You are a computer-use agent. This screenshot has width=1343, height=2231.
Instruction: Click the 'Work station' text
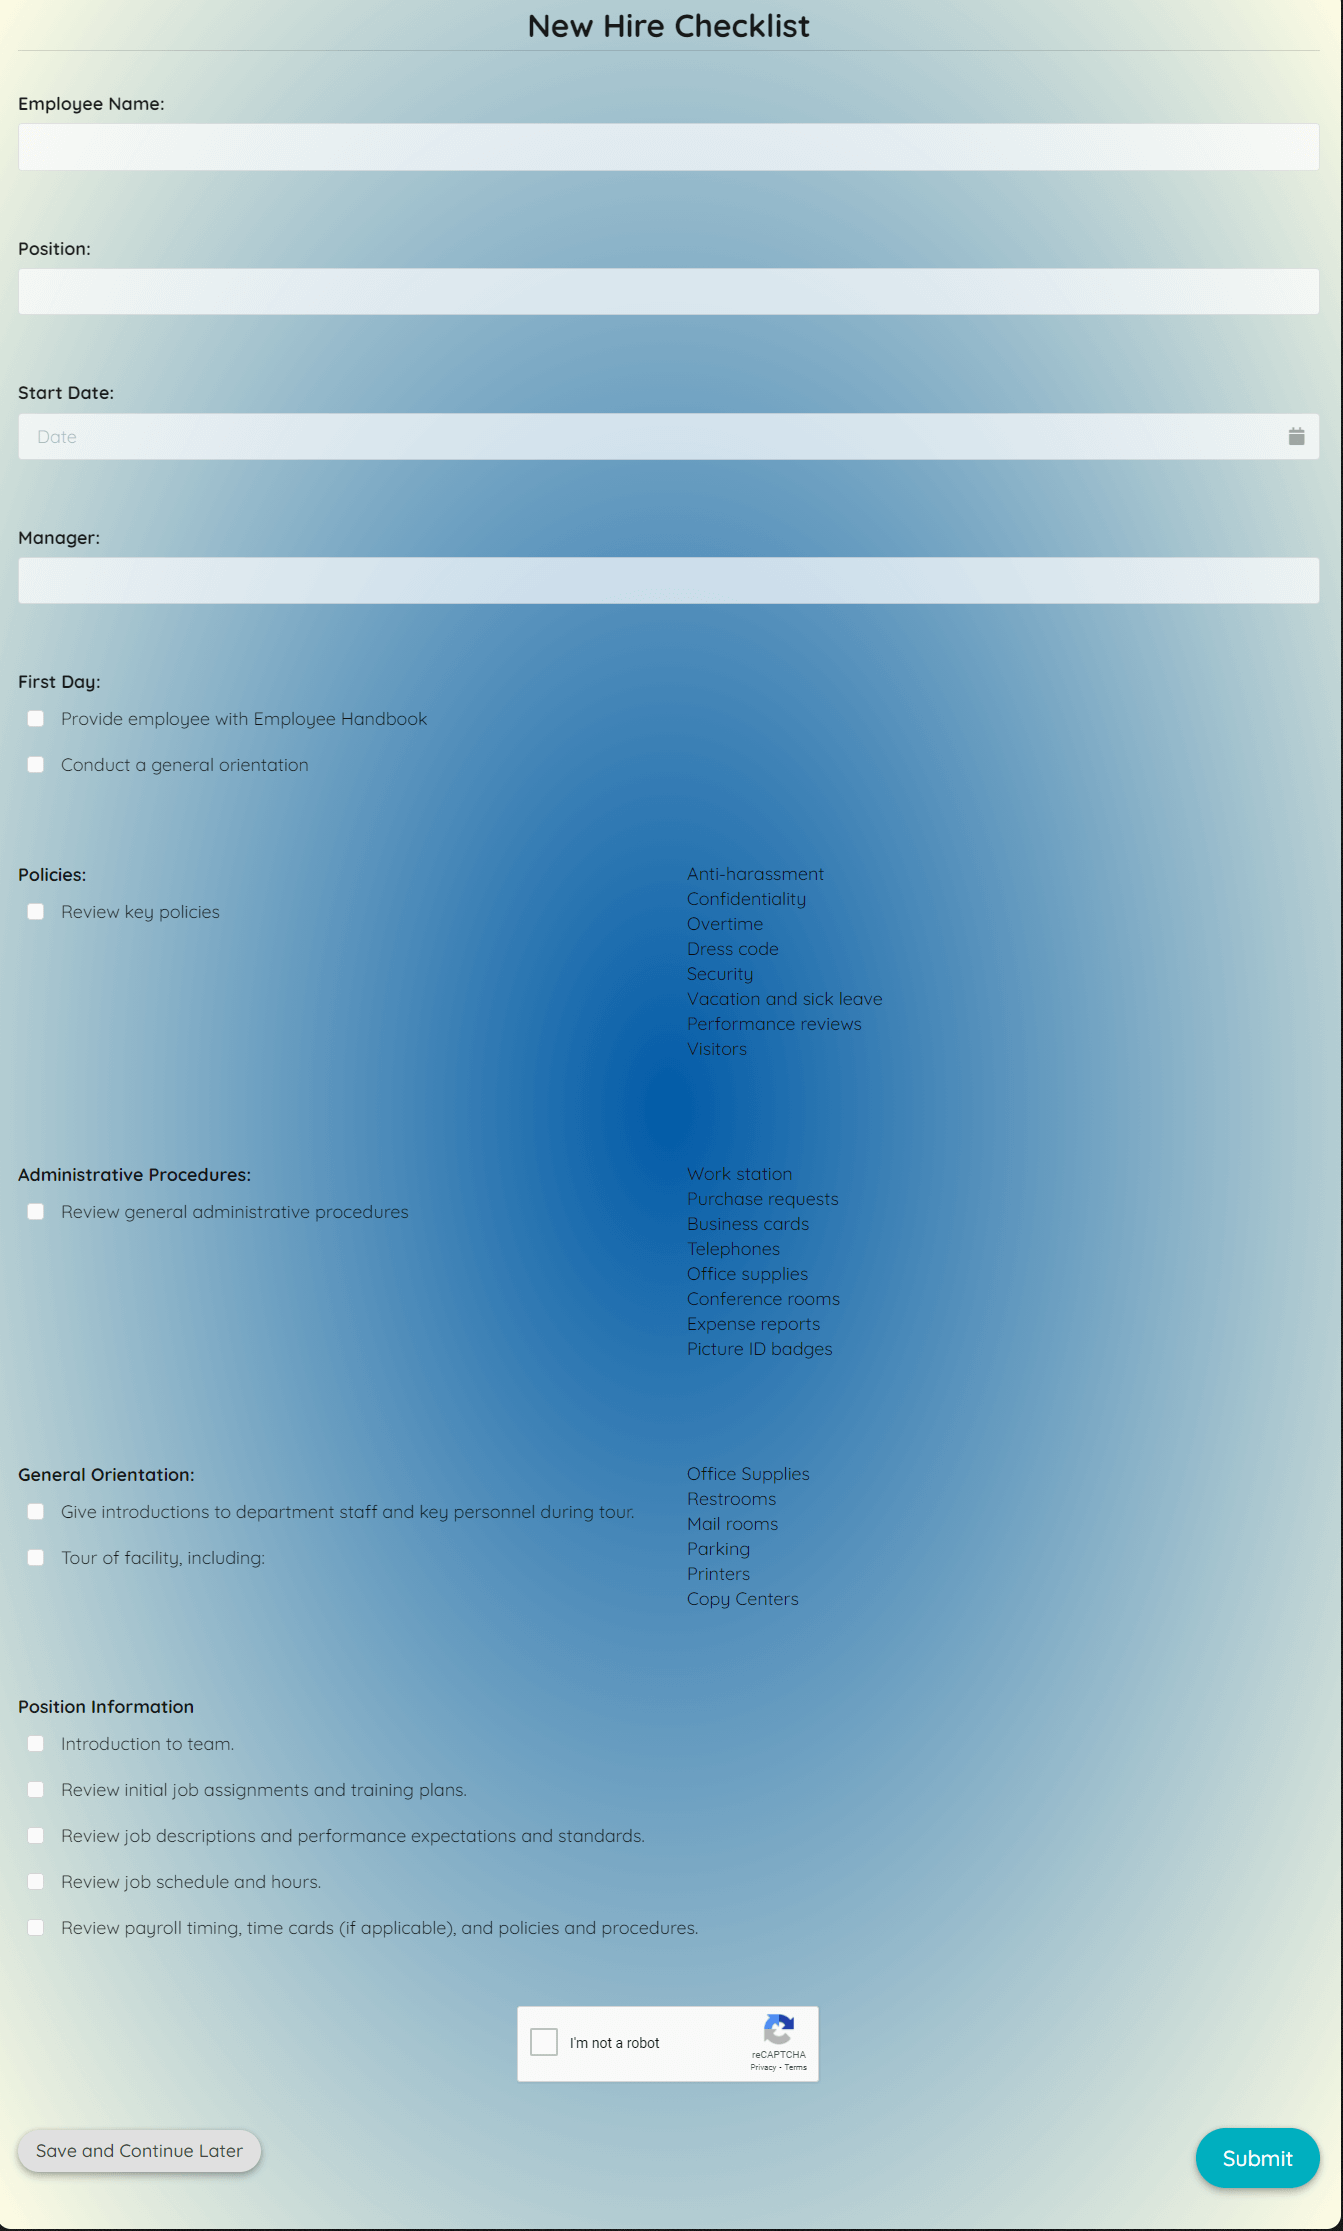(739, 1174)
